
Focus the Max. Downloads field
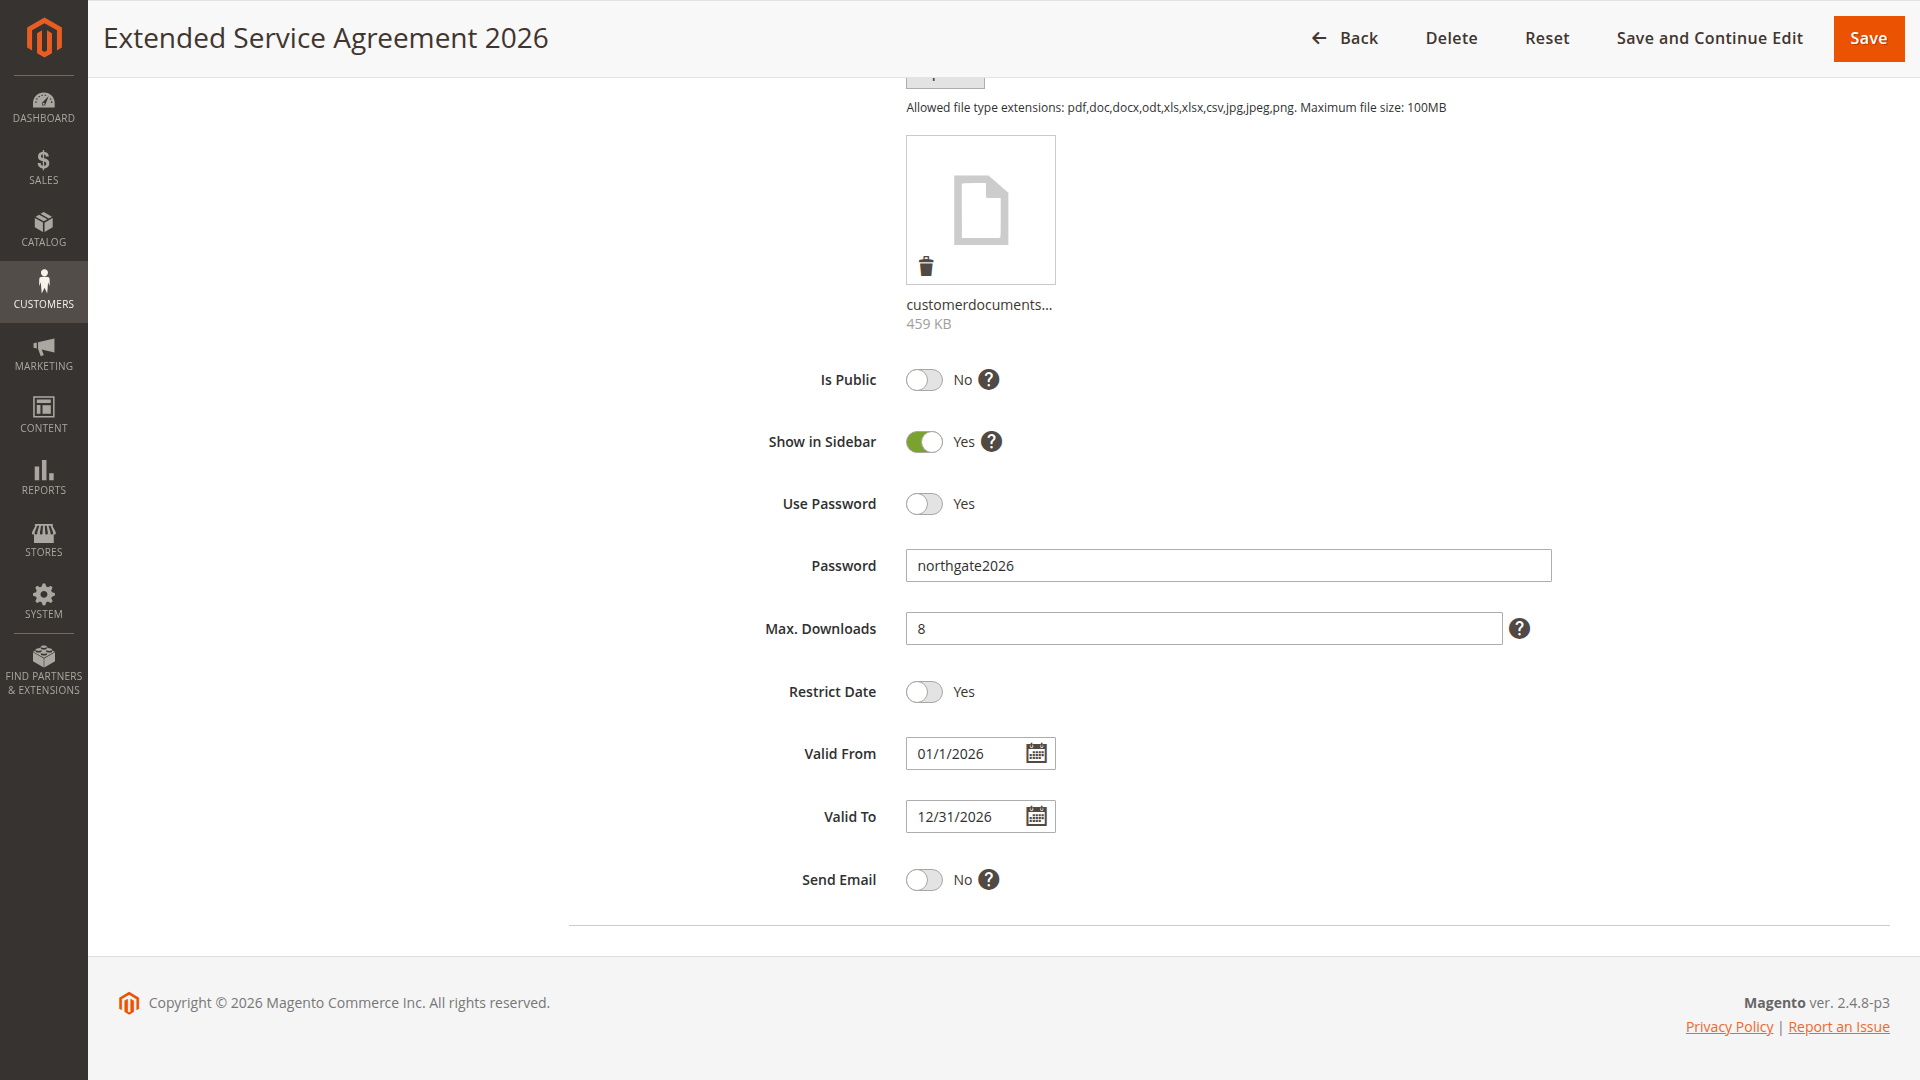click(1204, 629)
